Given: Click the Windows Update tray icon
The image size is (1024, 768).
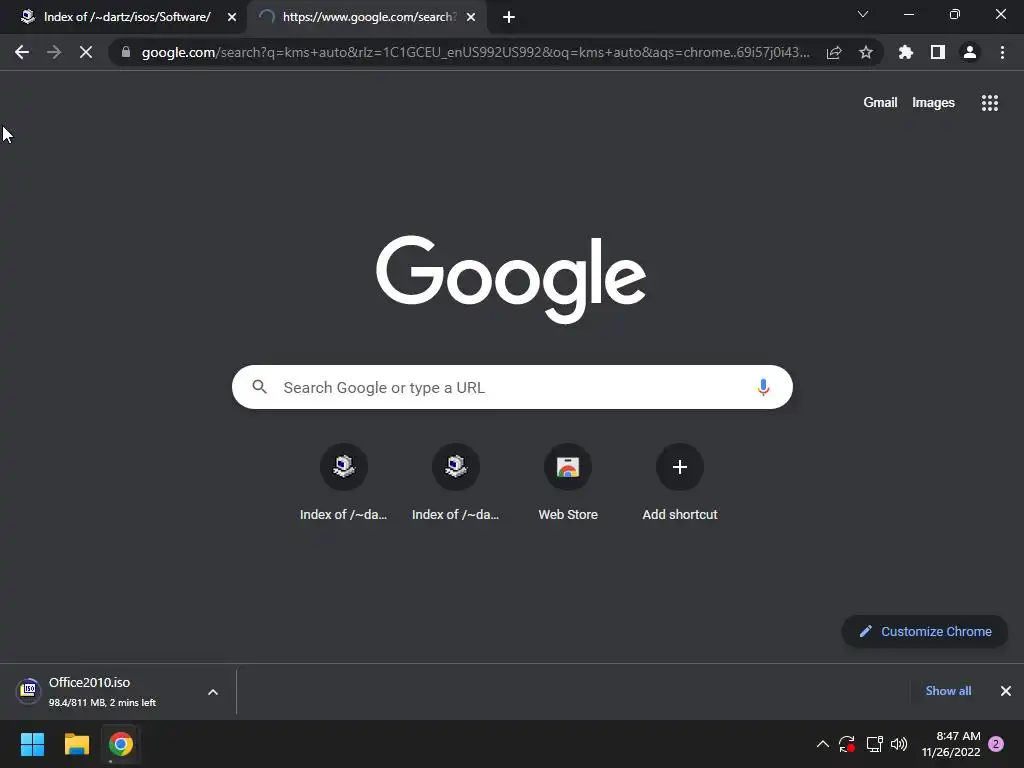Looking at the screenshot, I should click(x=846, y=744).
